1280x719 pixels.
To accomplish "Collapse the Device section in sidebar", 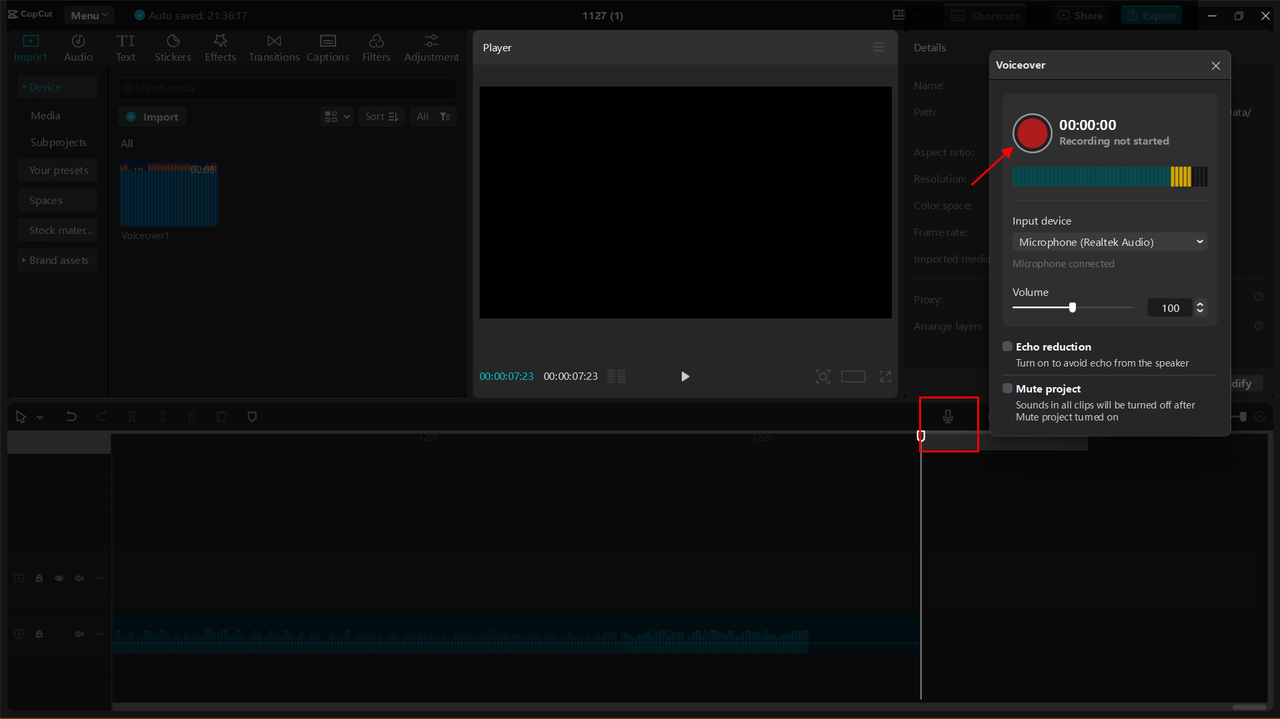I will (x=57, y=87).
